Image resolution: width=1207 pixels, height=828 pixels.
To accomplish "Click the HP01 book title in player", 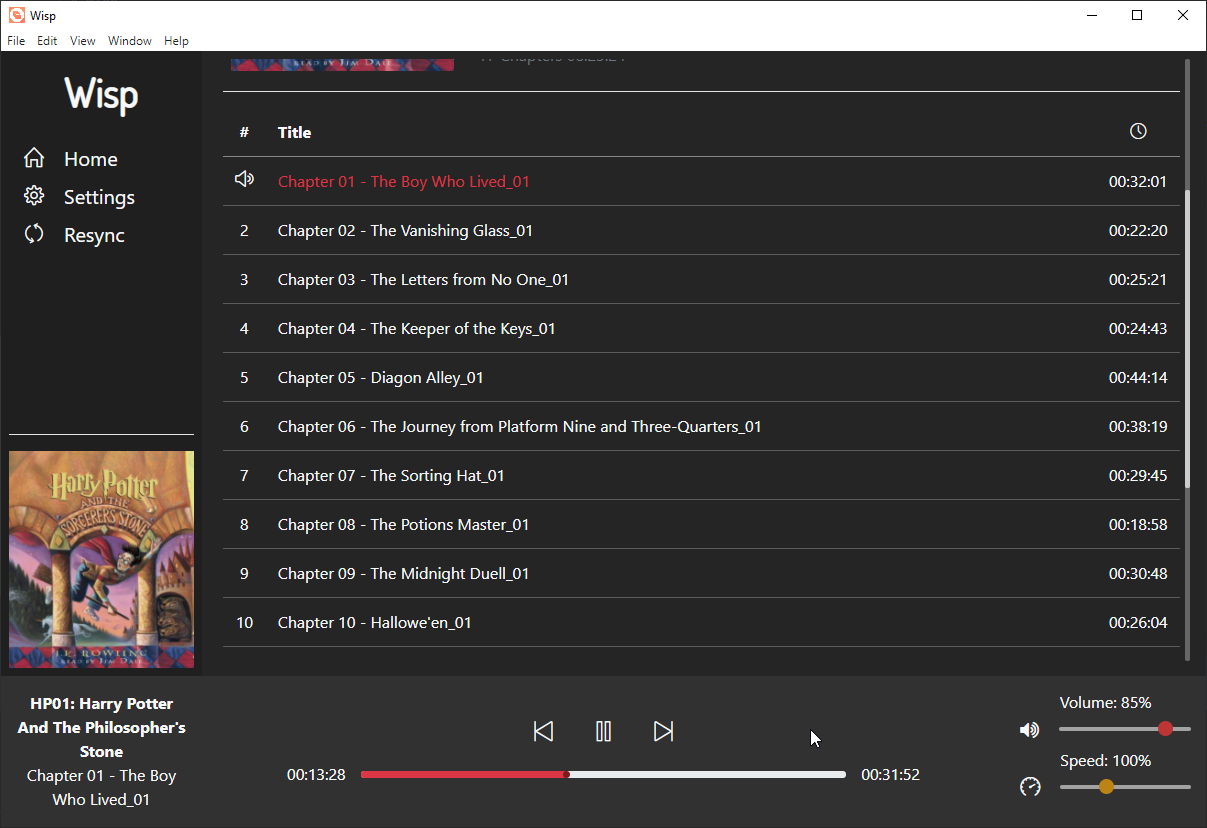I will tap(101, 727).
